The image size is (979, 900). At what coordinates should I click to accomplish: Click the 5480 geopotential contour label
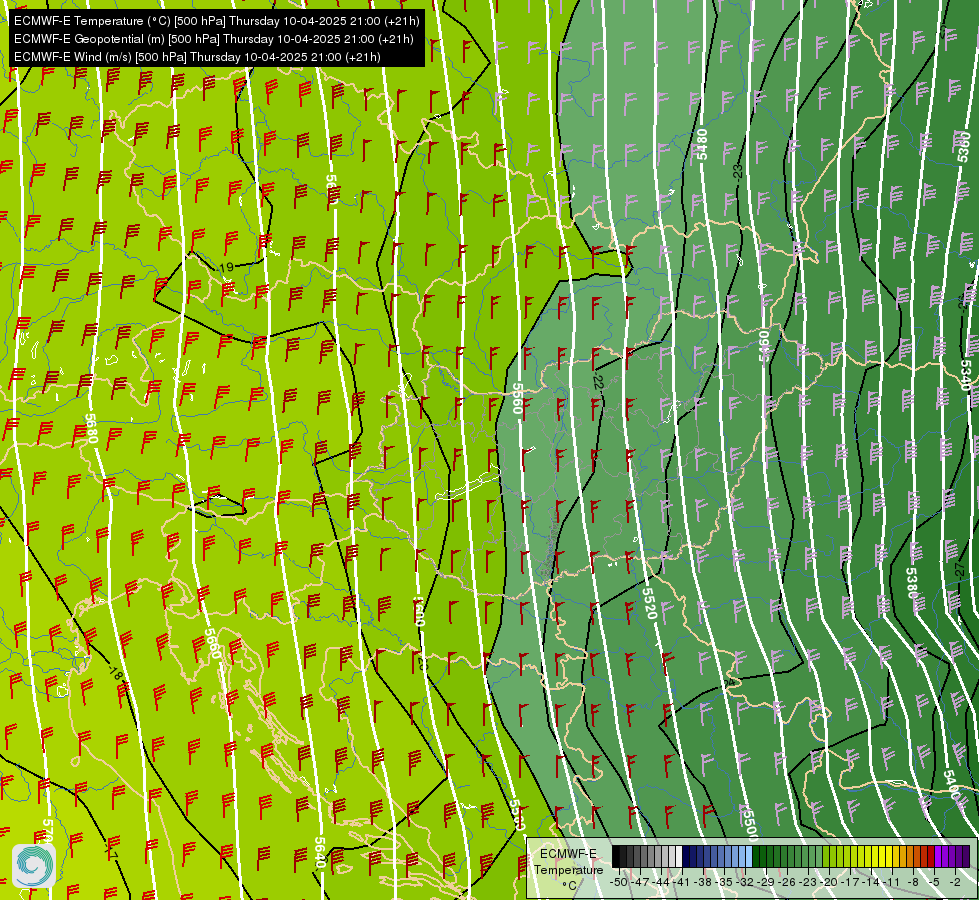(x=702, y=144)
